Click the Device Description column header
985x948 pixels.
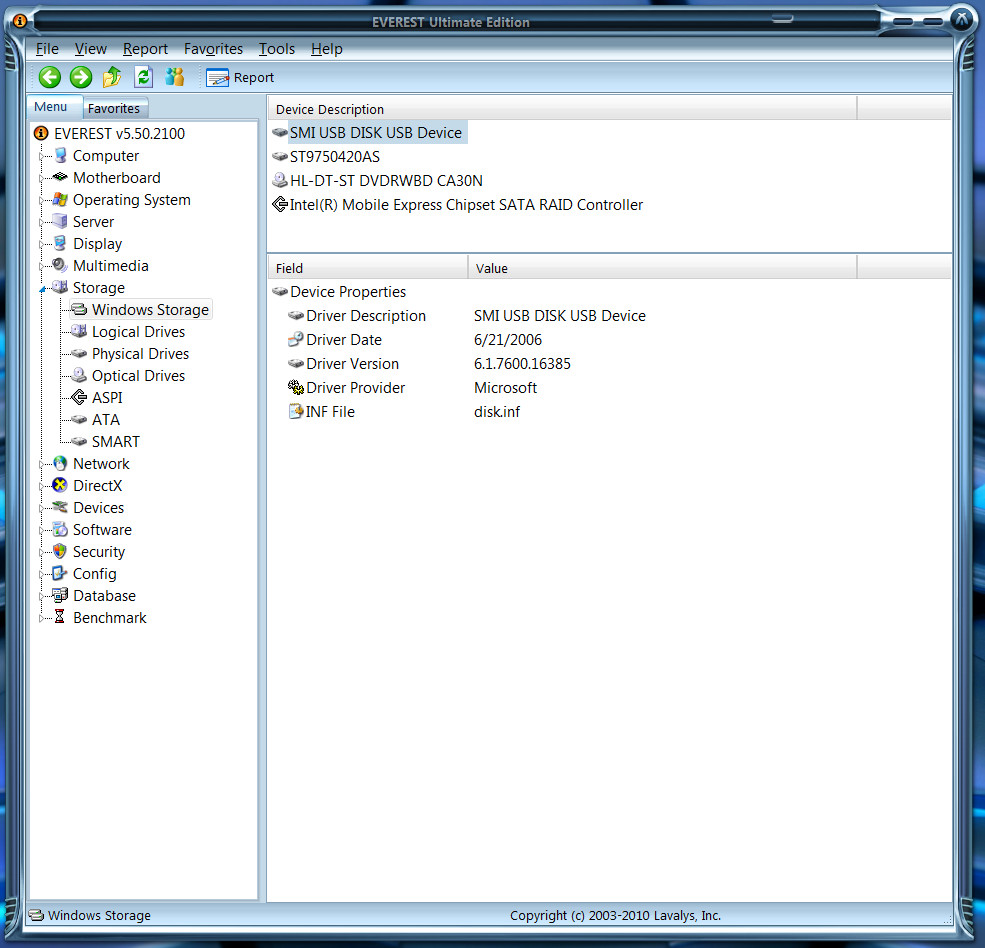562,109
